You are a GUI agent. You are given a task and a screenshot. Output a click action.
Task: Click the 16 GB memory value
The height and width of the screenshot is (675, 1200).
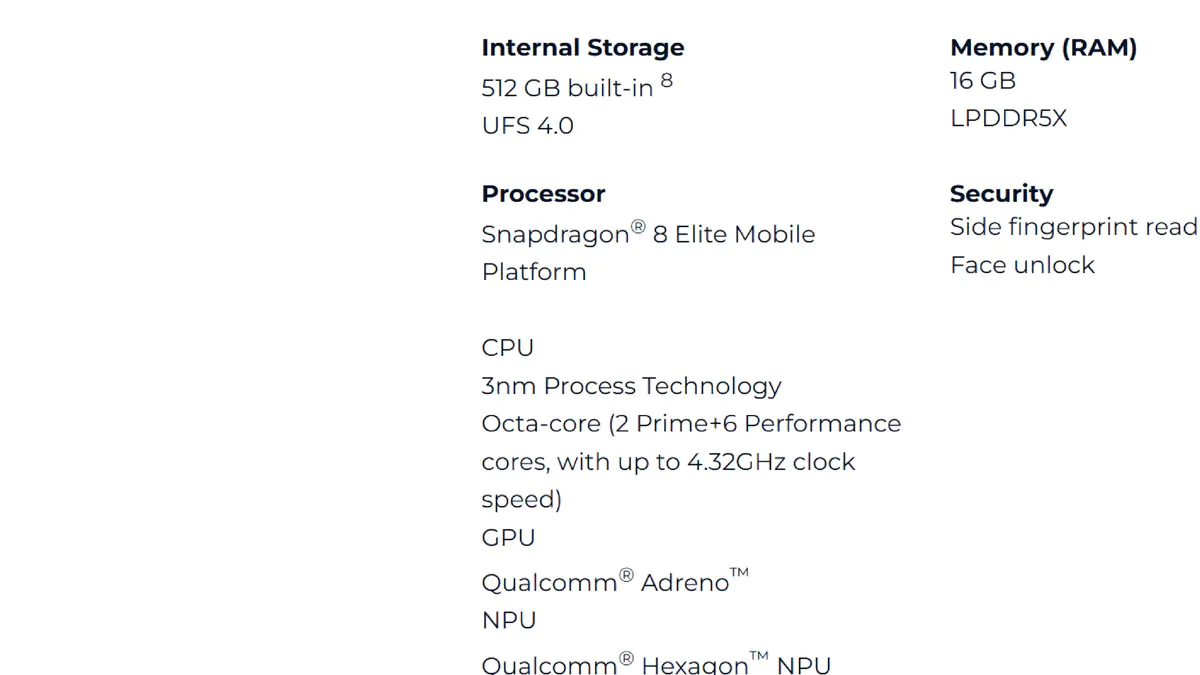(983, 81)
